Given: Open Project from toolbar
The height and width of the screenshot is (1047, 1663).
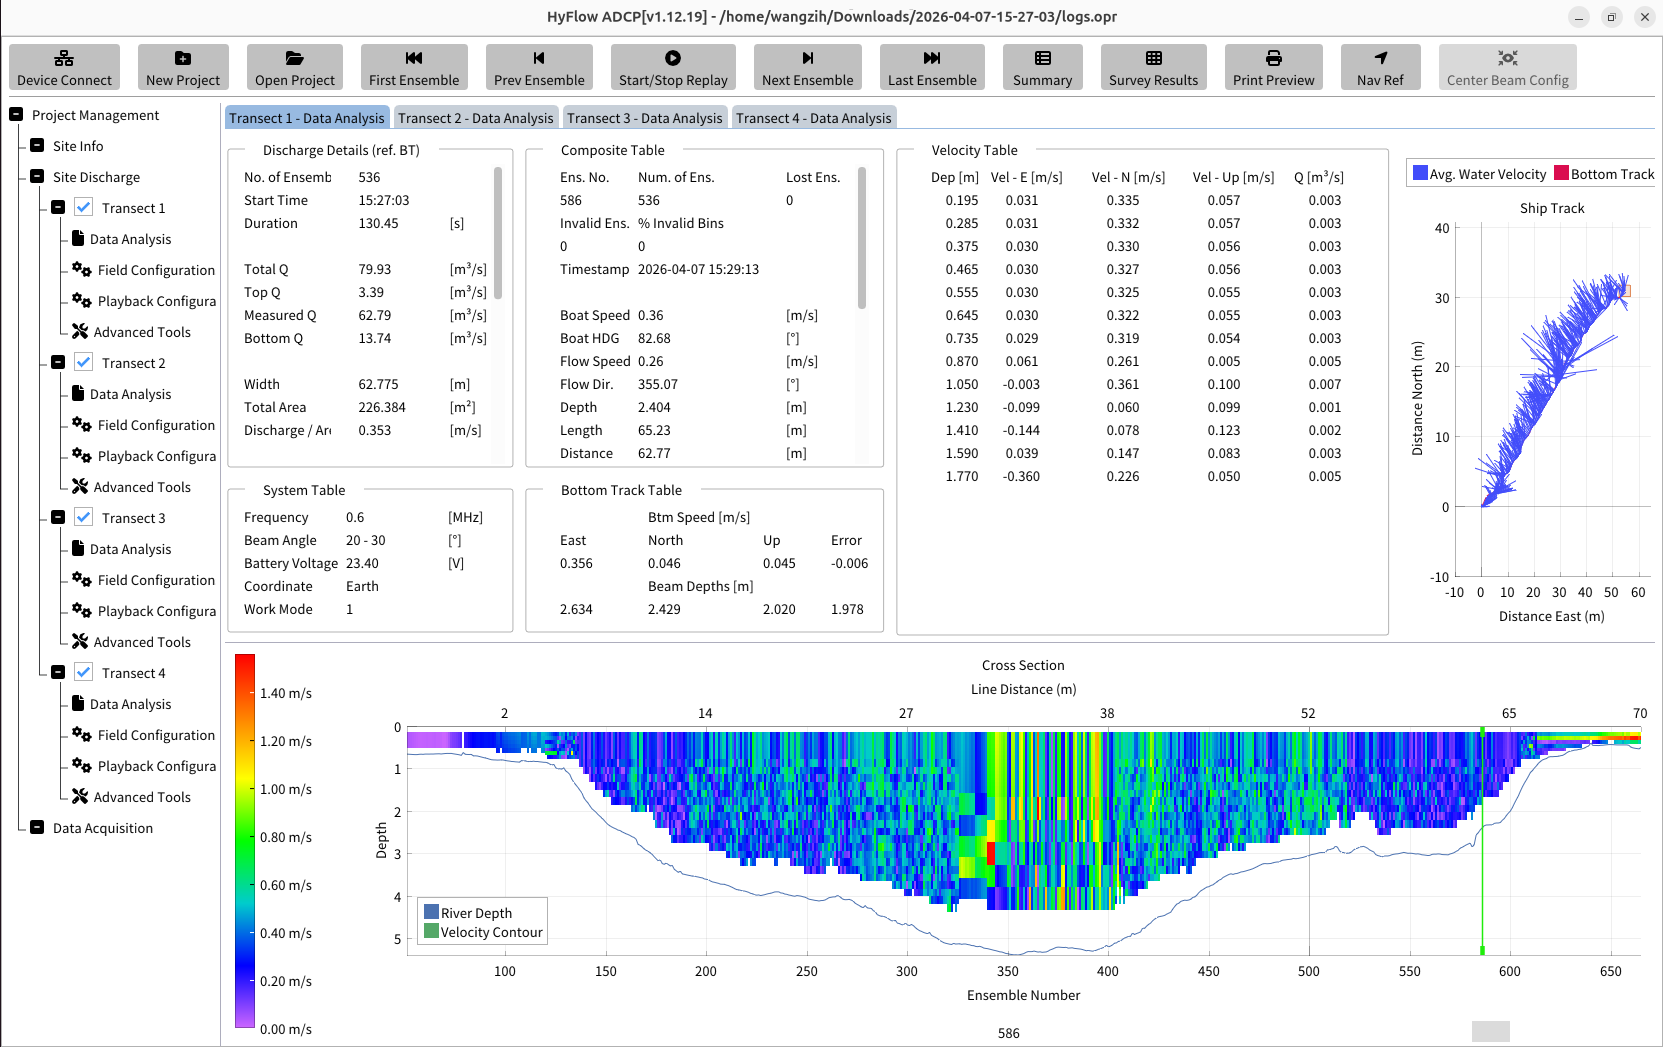Looking at the screenshot, I should 295,67.
